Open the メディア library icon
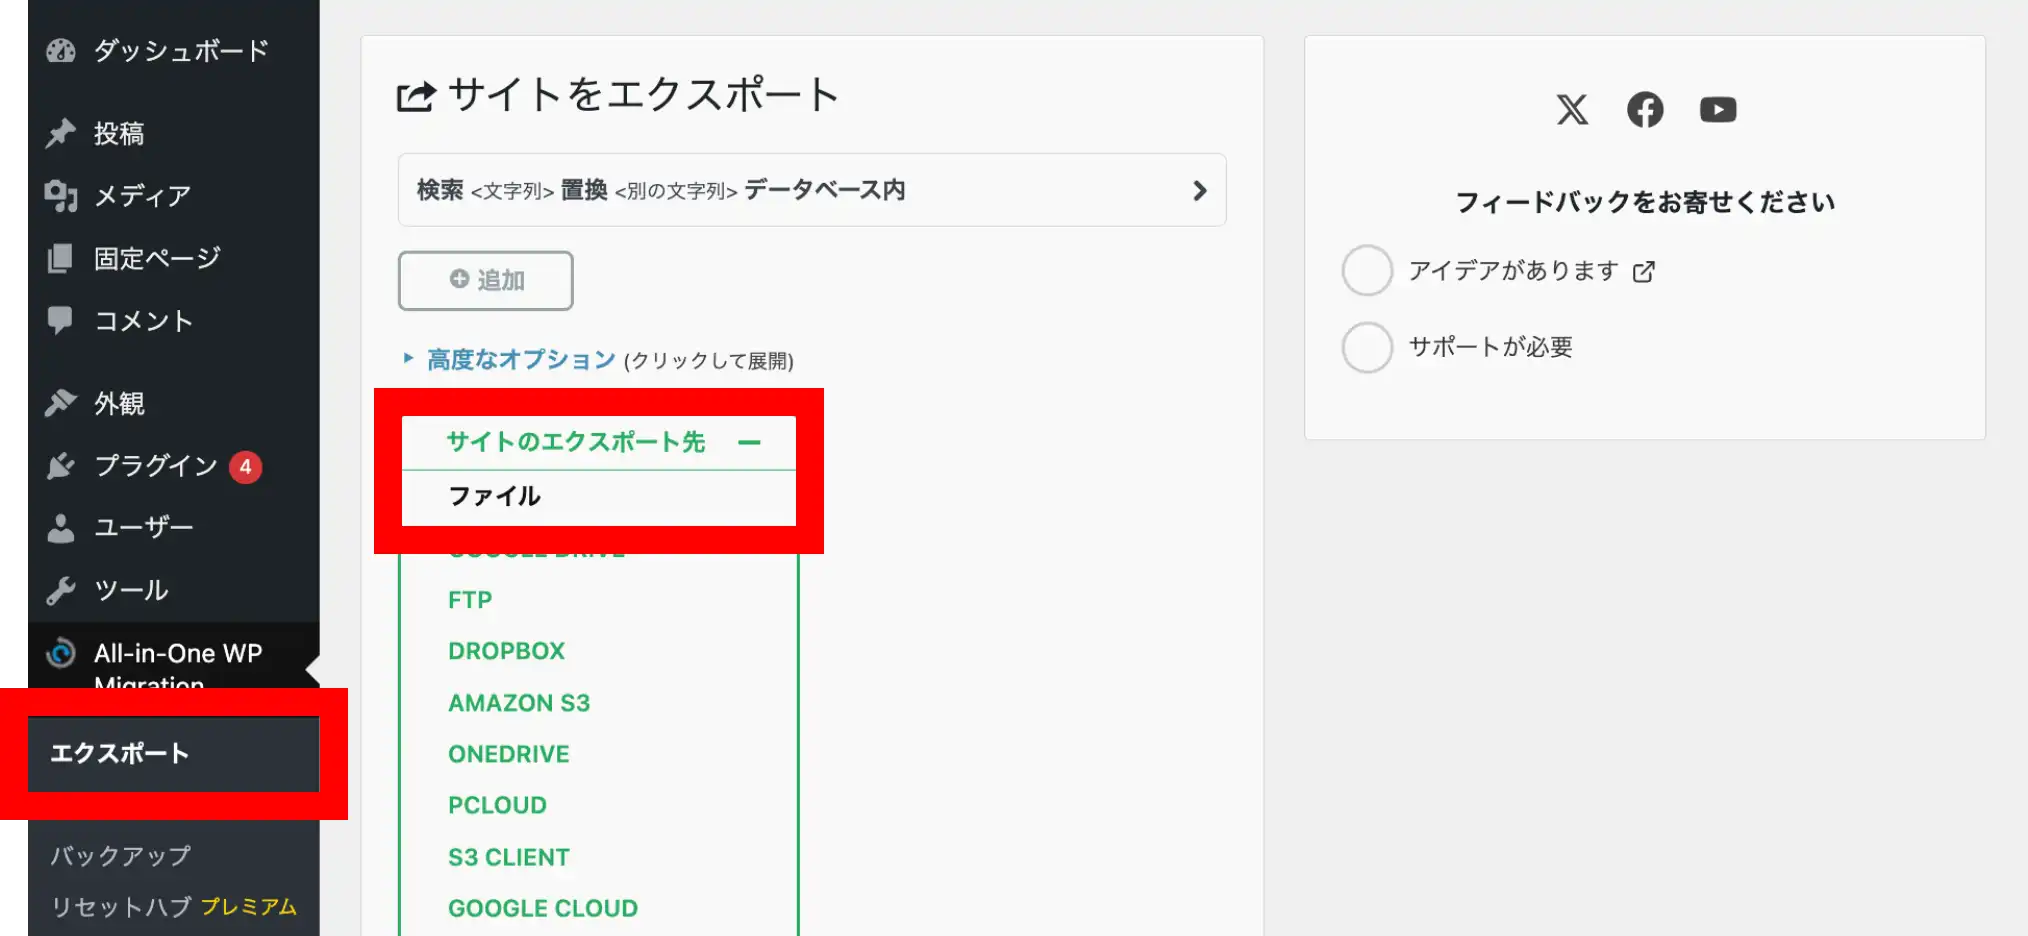This screenshot has height=936, width=2028. pos(62,196)
